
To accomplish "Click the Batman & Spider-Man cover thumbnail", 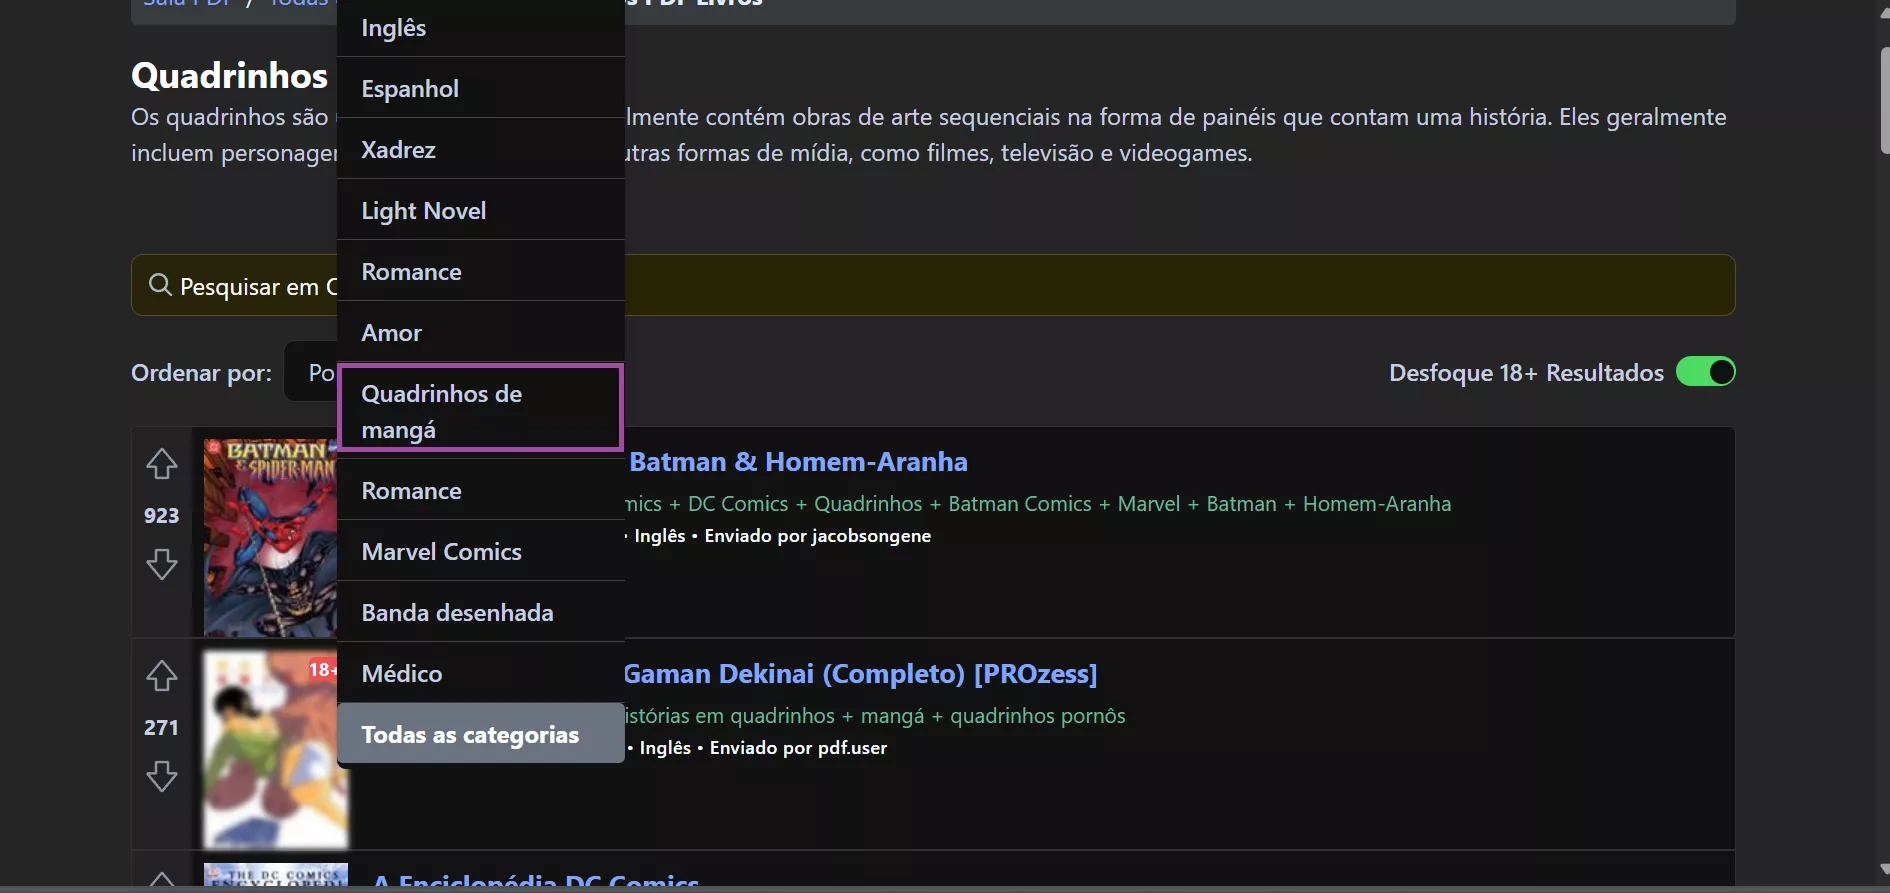I will pyautogui.click(x=271, y=538).
